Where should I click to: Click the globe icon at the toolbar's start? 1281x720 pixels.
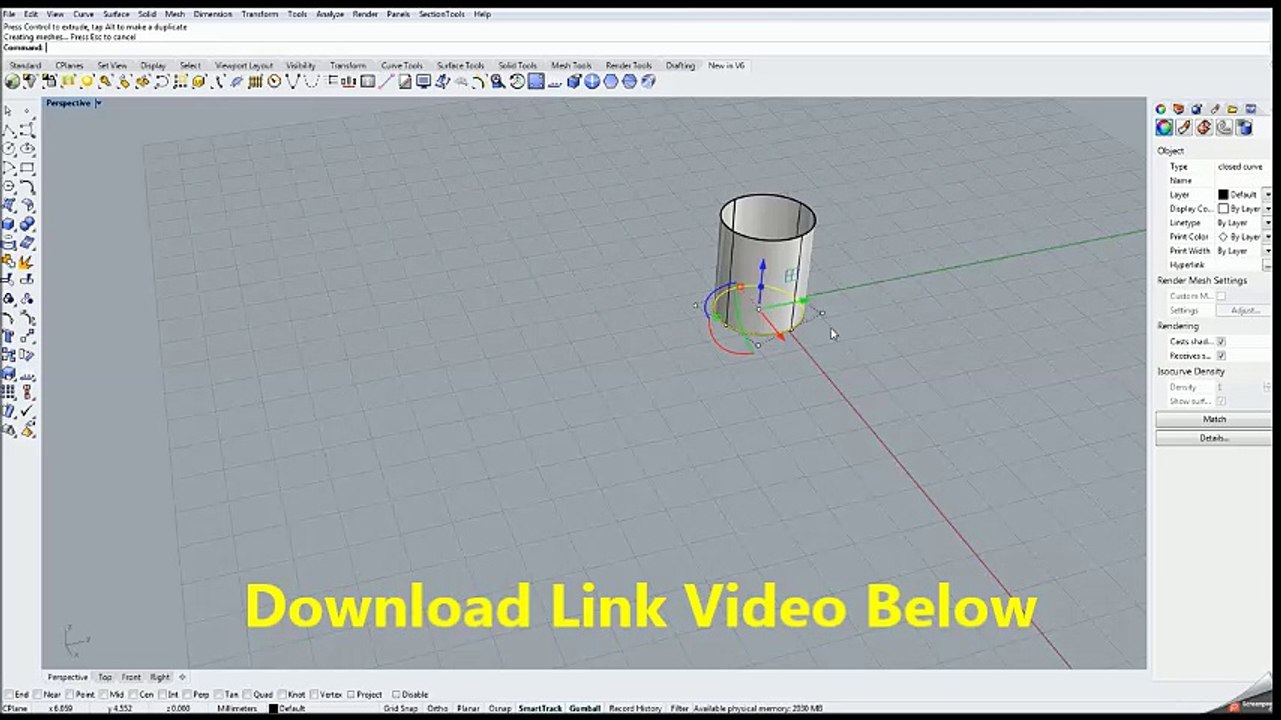click(12, 82)
